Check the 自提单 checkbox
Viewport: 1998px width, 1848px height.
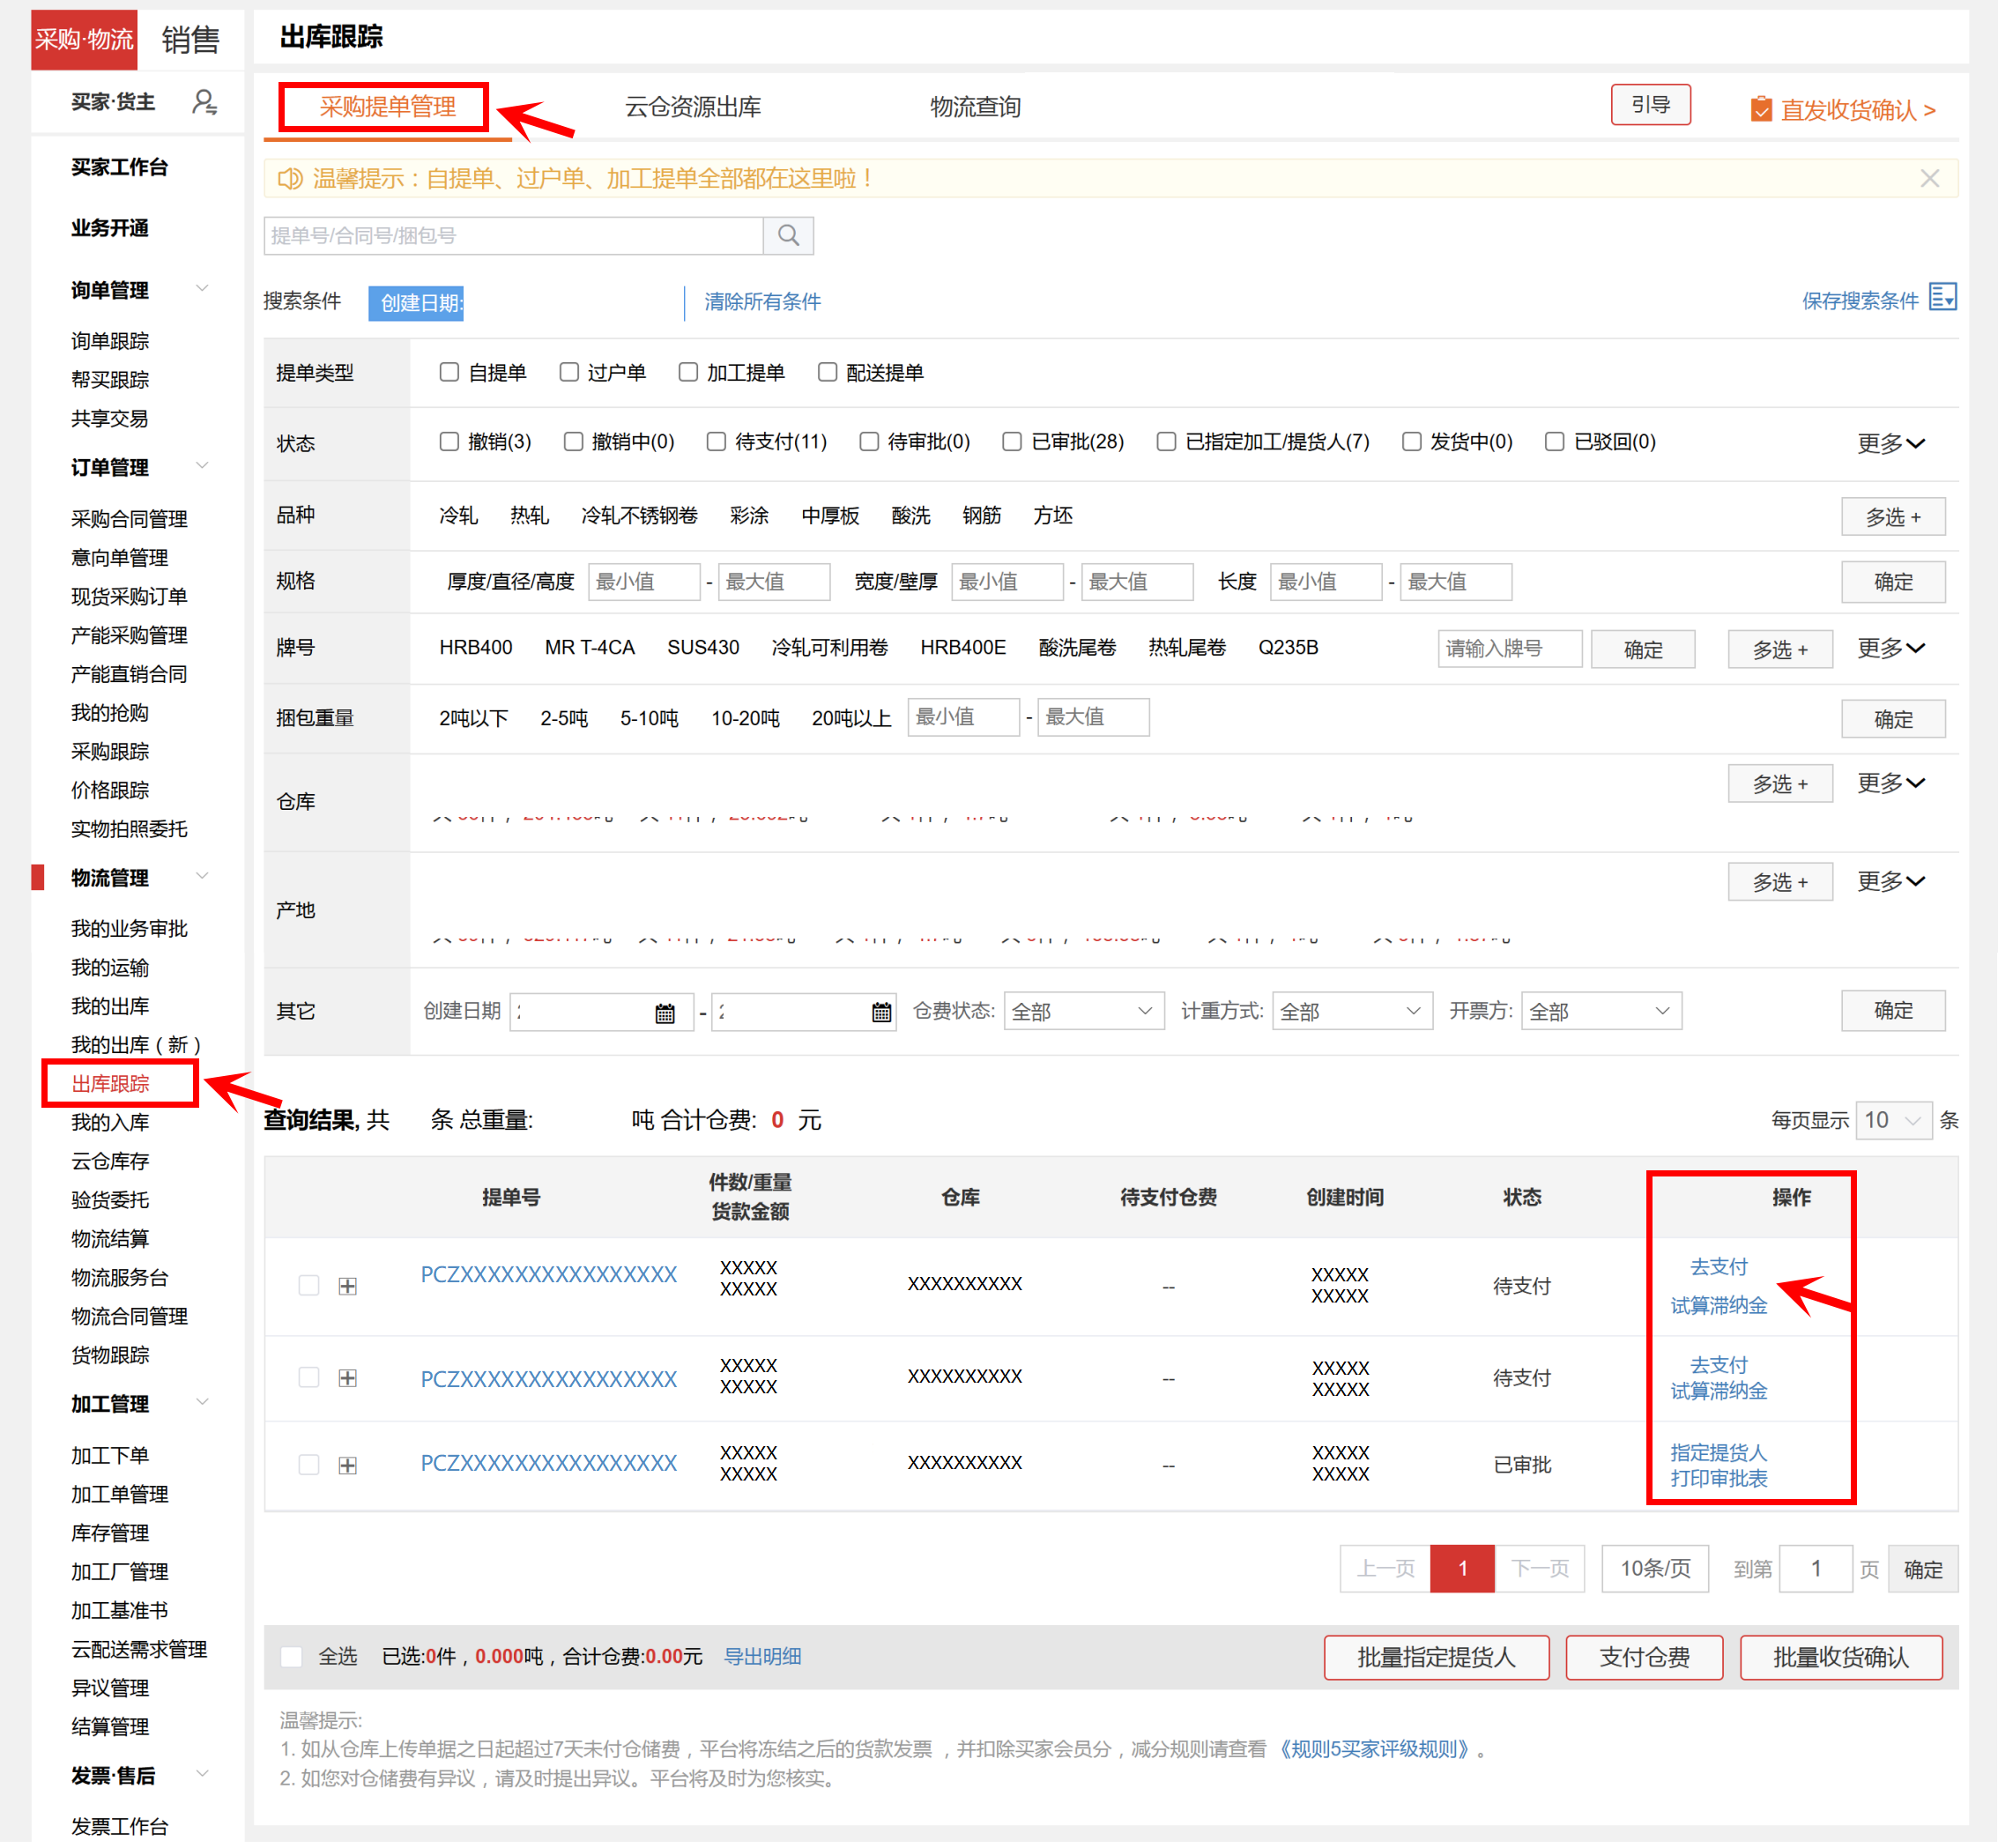click(449, 373)
